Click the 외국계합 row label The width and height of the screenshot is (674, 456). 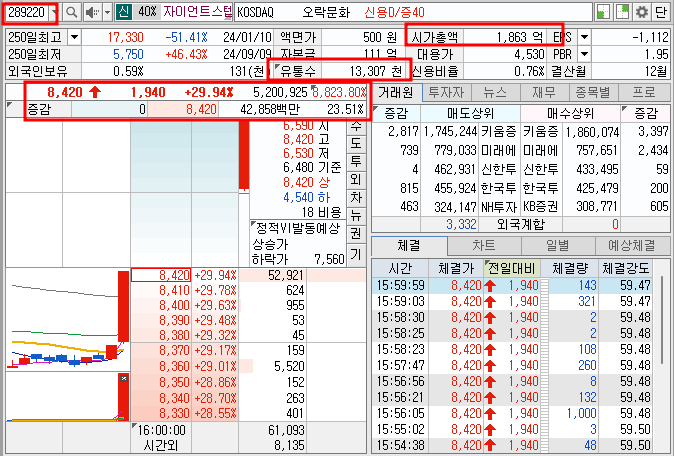point(521,224)
